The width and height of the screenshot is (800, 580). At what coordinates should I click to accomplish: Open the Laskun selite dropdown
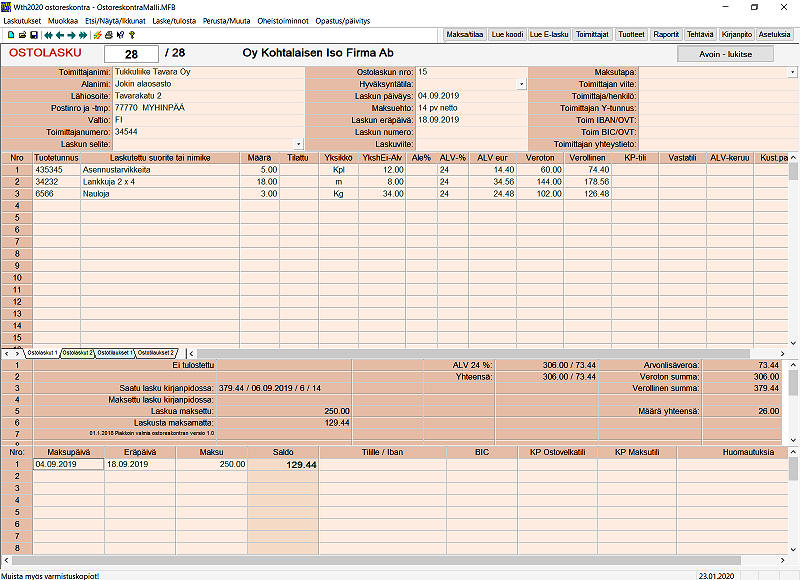click(x=298, y=145)
